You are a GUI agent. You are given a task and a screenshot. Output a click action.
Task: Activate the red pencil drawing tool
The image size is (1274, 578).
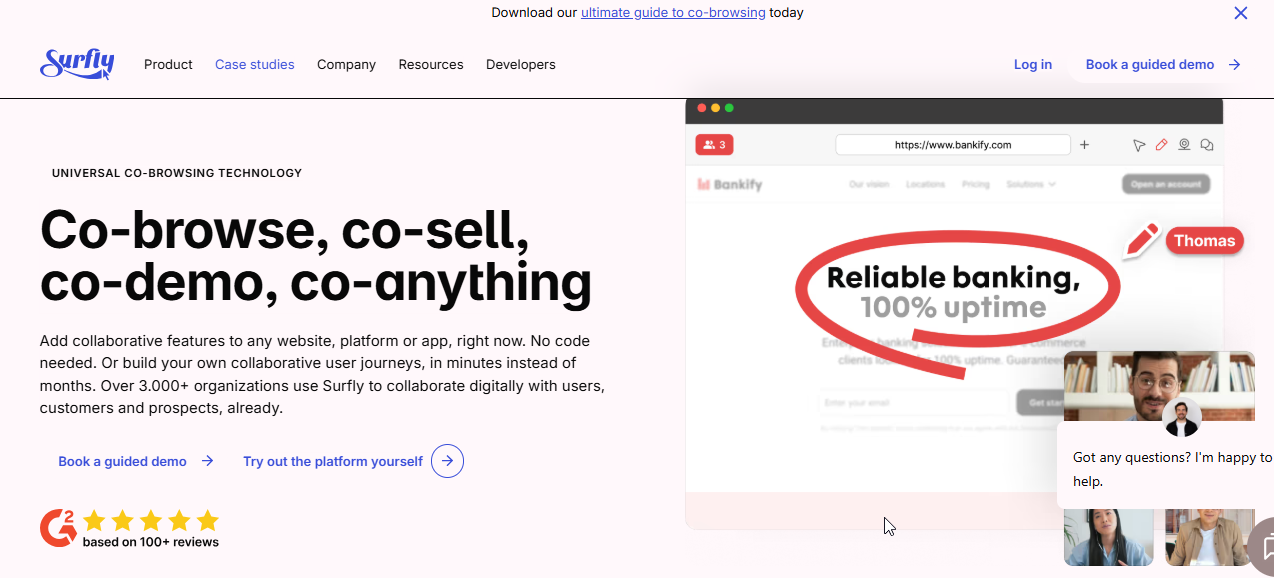1161,144
